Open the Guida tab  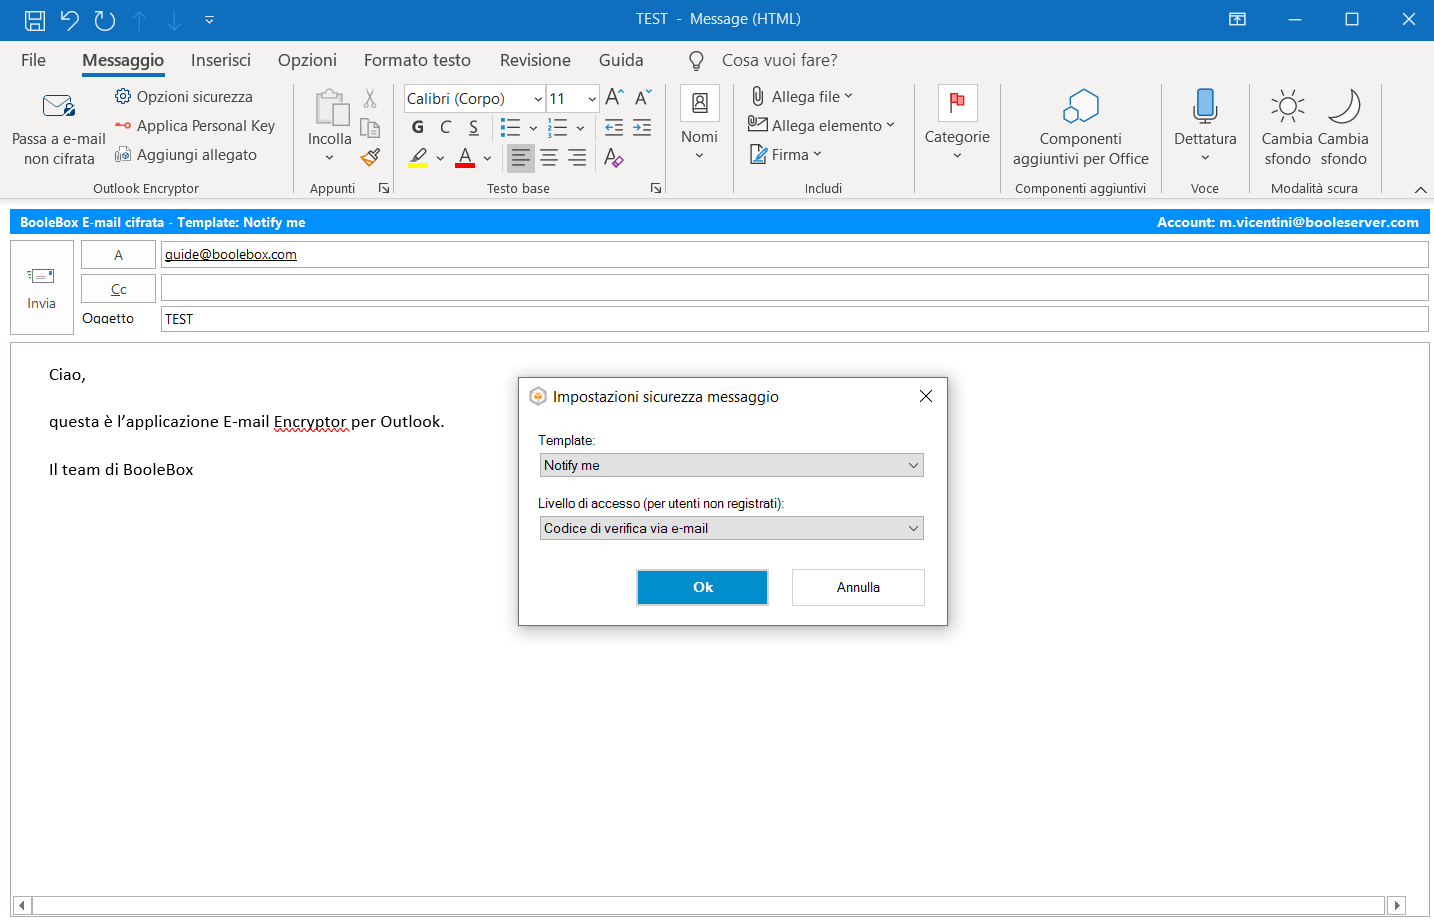click(621, 60)
